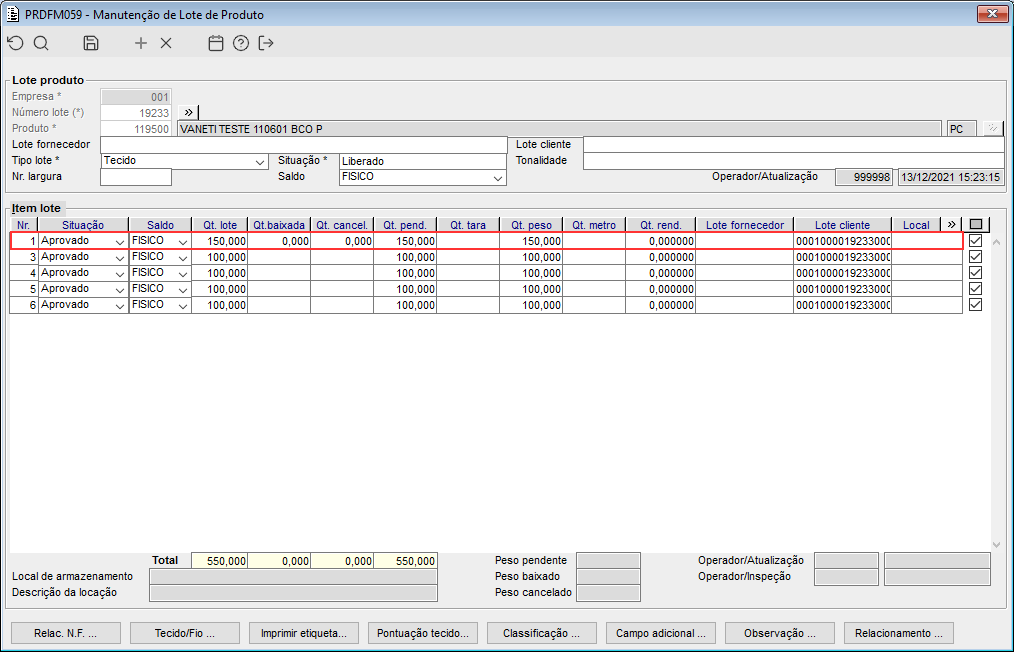Click Qt.baixada cell in row 1

pyautogui.click(x=279, y=241)
